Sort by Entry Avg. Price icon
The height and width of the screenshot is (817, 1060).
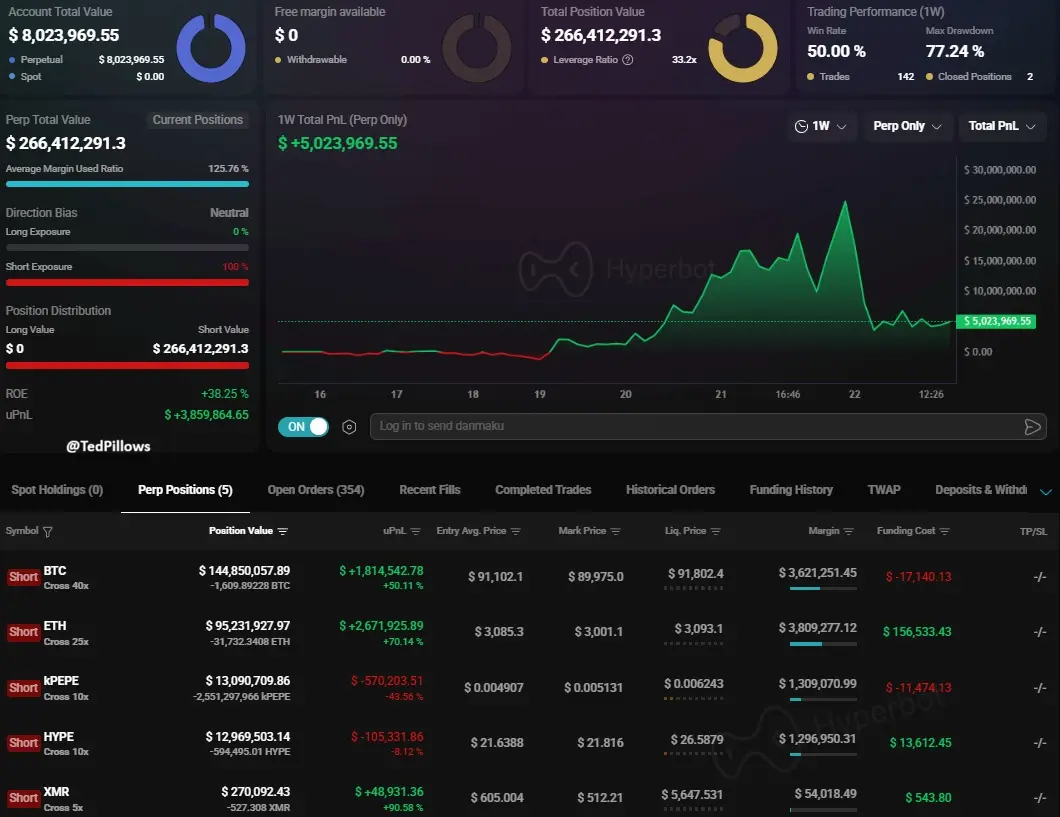(x=515, y=531)
